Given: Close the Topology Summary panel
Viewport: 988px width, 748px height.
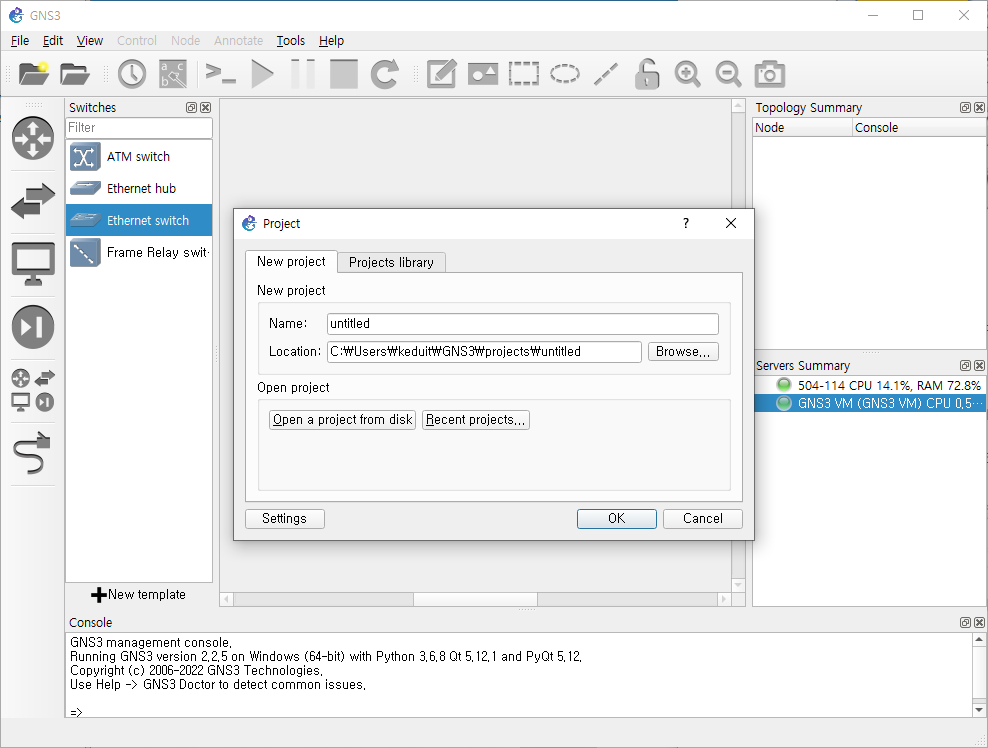Looking at the screenshot, I should [x=979, y=108].
